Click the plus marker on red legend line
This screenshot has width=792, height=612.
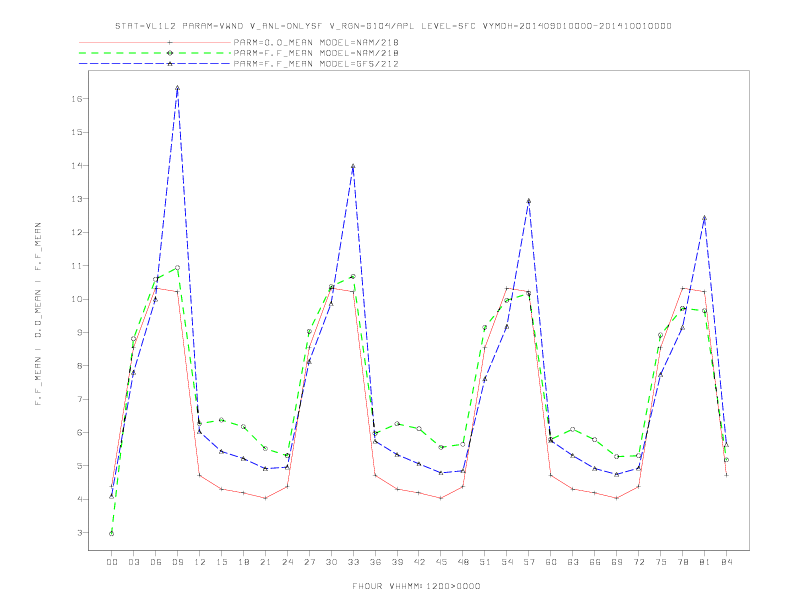(170, 42)
